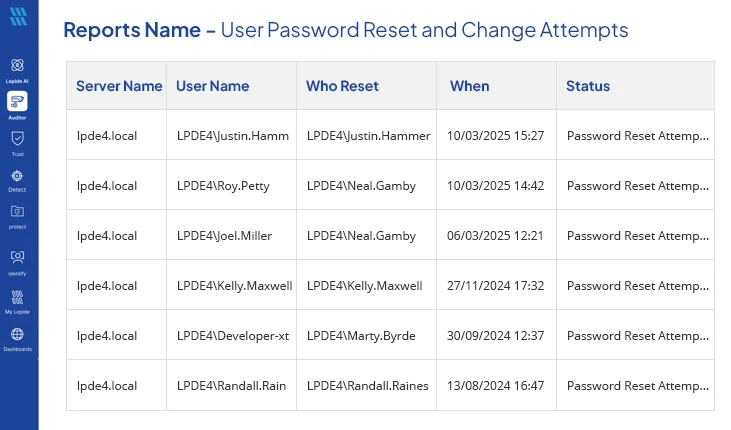Select the 06/03/2025 12:21 date cell

click(495, 236)
